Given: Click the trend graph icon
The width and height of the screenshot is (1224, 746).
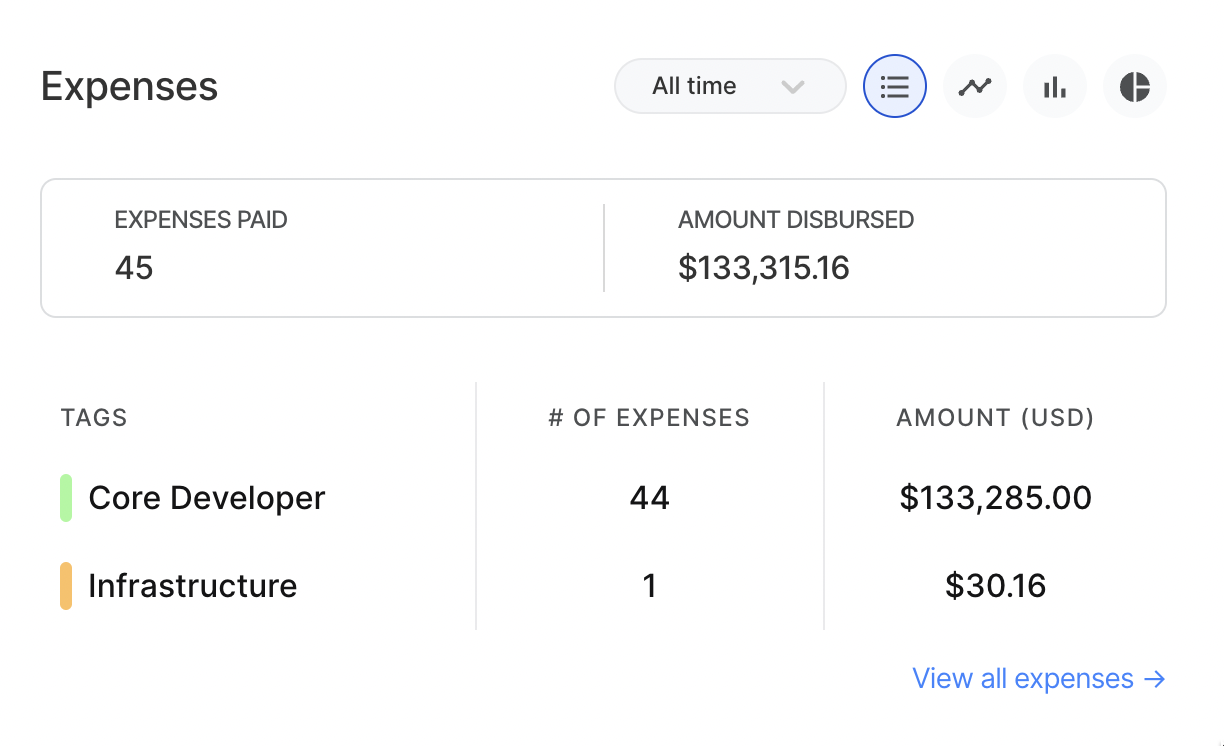Looking at the screenshot, I should 974,86.
